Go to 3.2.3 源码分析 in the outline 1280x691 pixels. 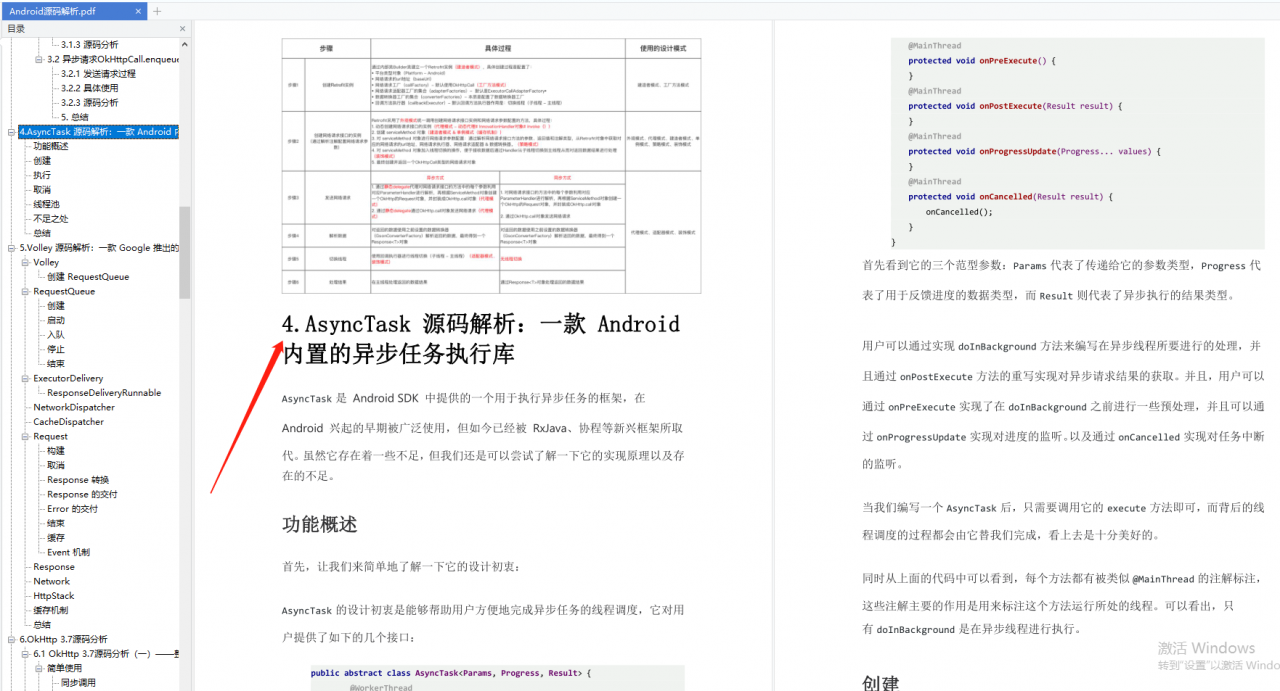click(x=89, y=103)
